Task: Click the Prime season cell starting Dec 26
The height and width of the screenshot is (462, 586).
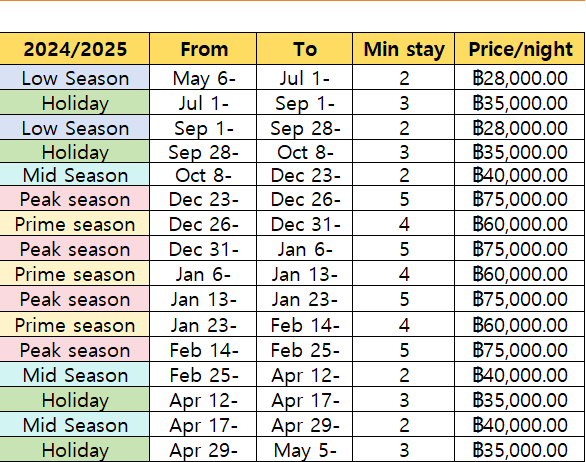Action: click(x=75, y=224)
